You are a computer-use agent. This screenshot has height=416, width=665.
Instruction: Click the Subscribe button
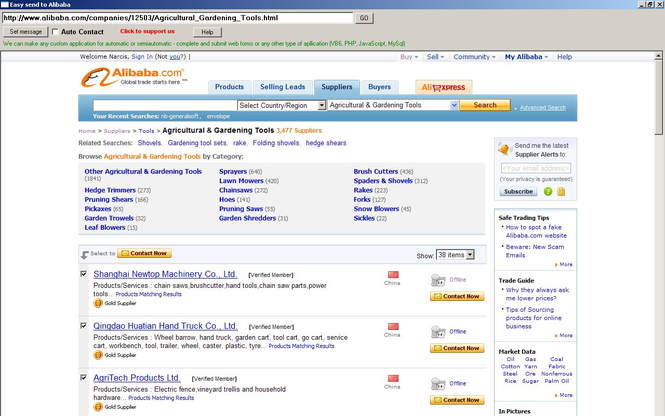pyautogui.click(x=518, y=192)
